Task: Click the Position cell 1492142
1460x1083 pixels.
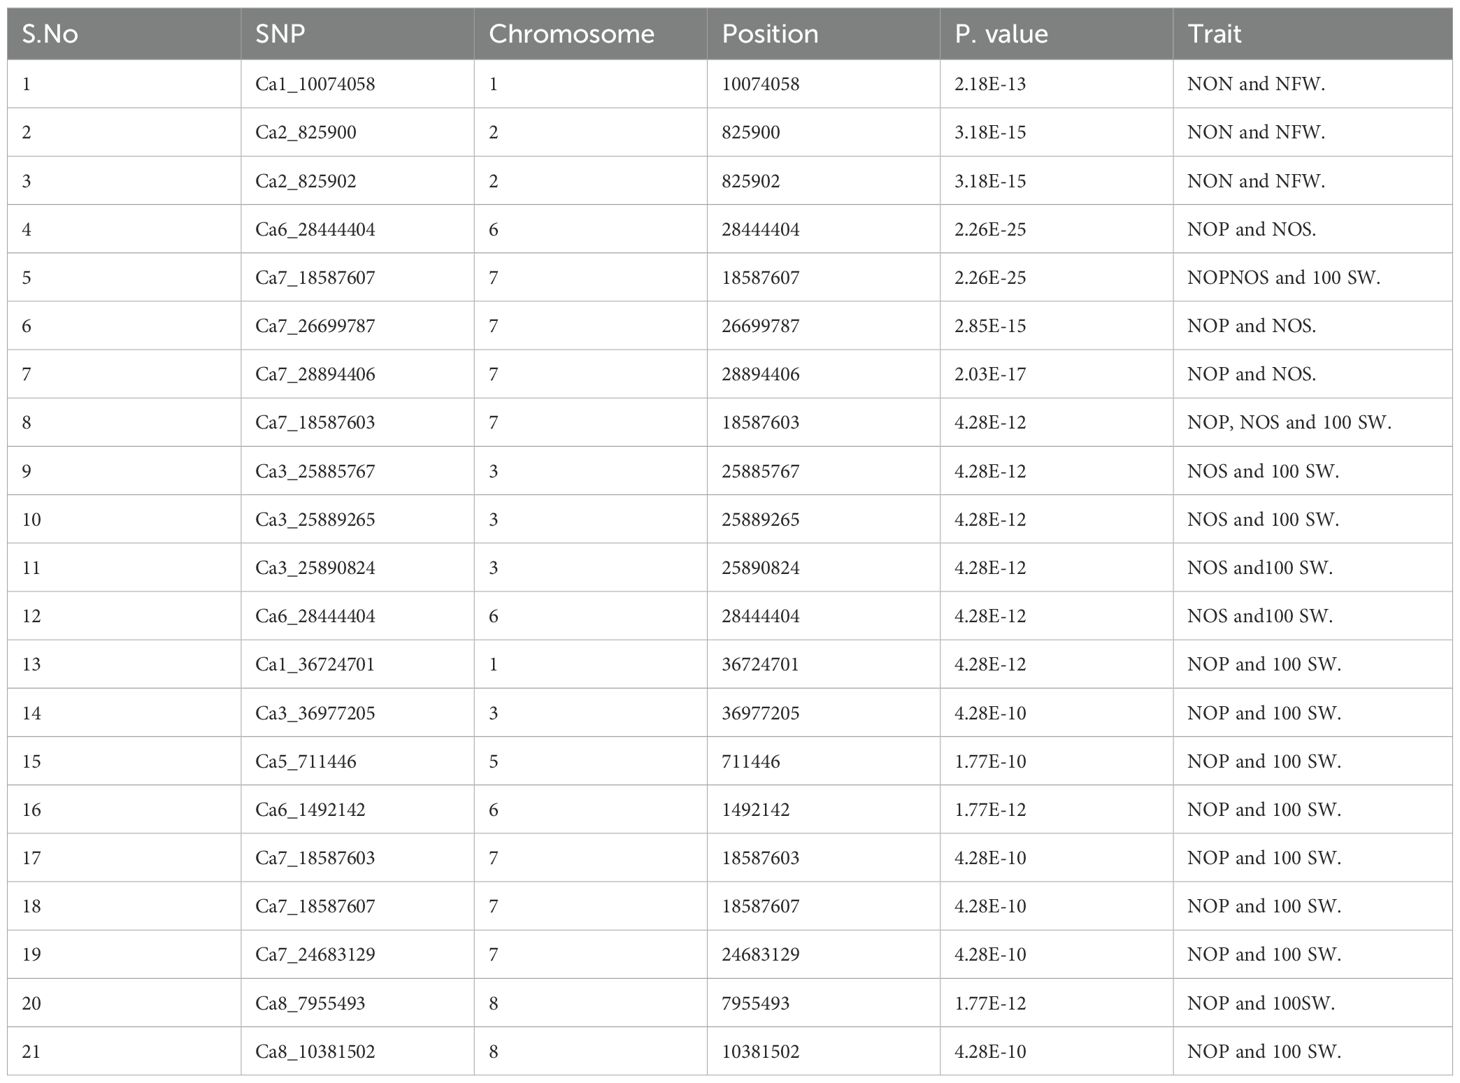Action: point(756,810)
